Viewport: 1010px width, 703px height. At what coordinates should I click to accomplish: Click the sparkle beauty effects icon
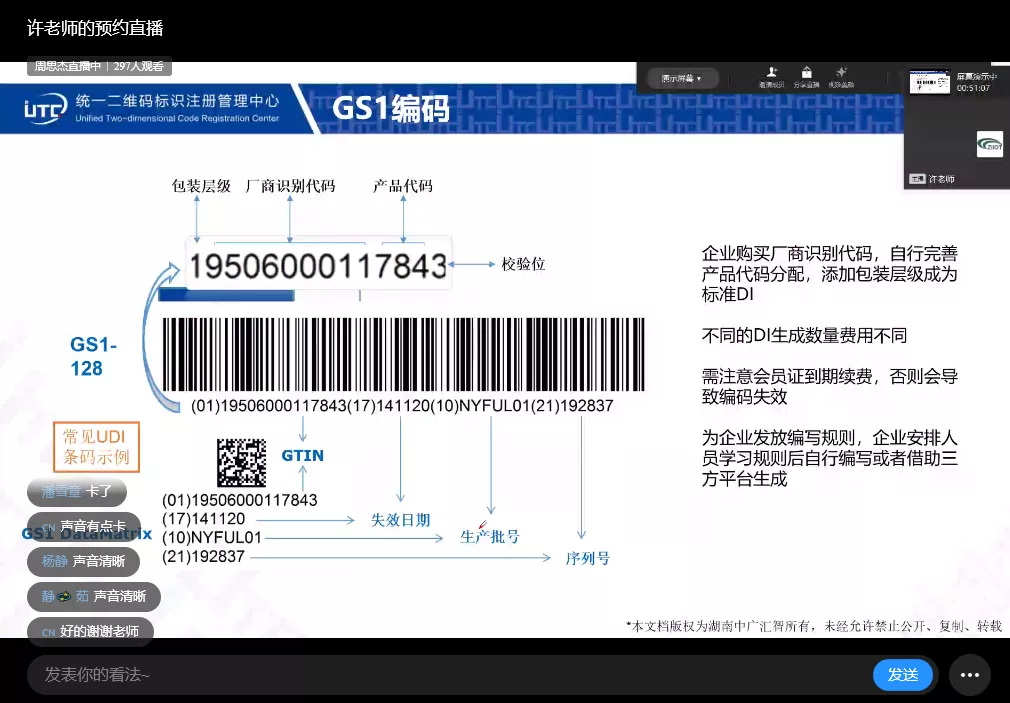click(x=841, y=72)
